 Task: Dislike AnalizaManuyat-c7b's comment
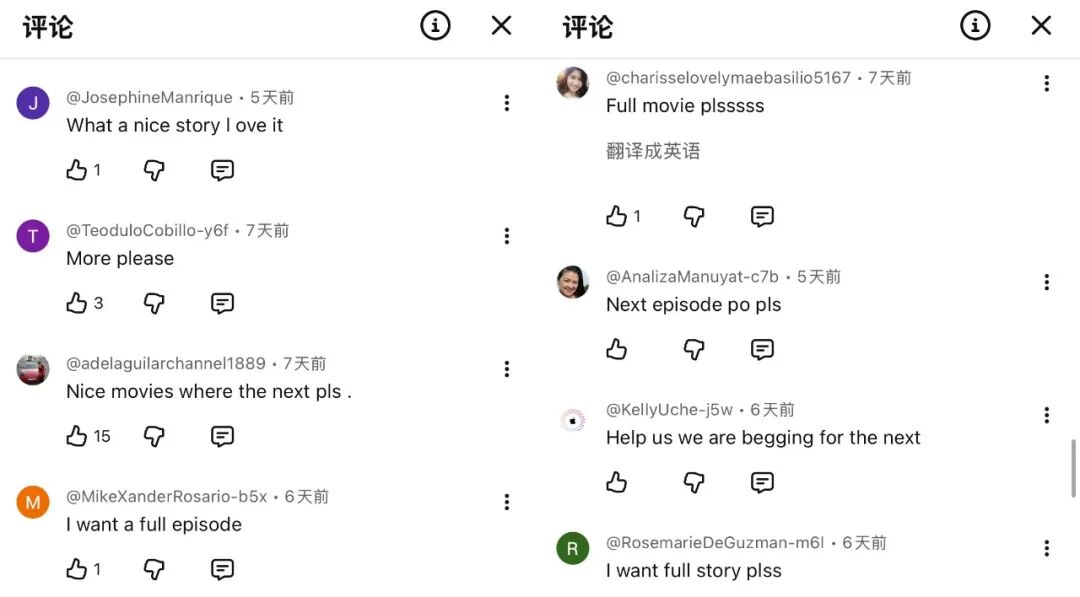[694, 349]
